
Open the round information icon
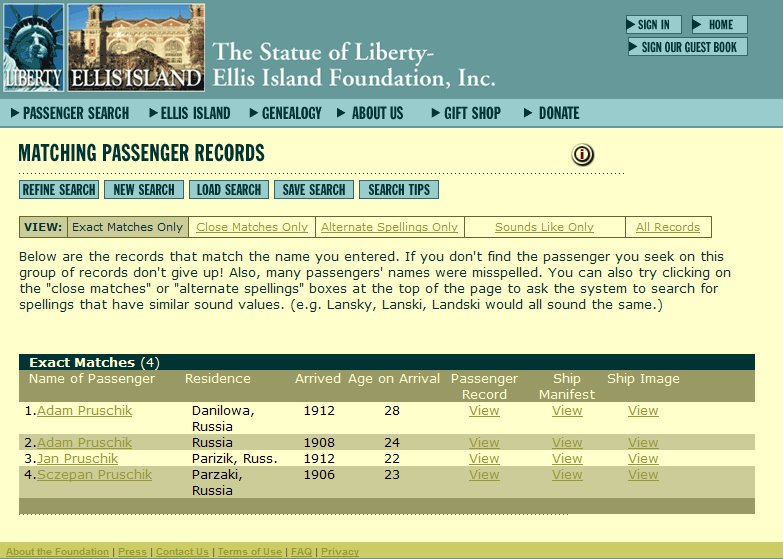click(582, 154)
